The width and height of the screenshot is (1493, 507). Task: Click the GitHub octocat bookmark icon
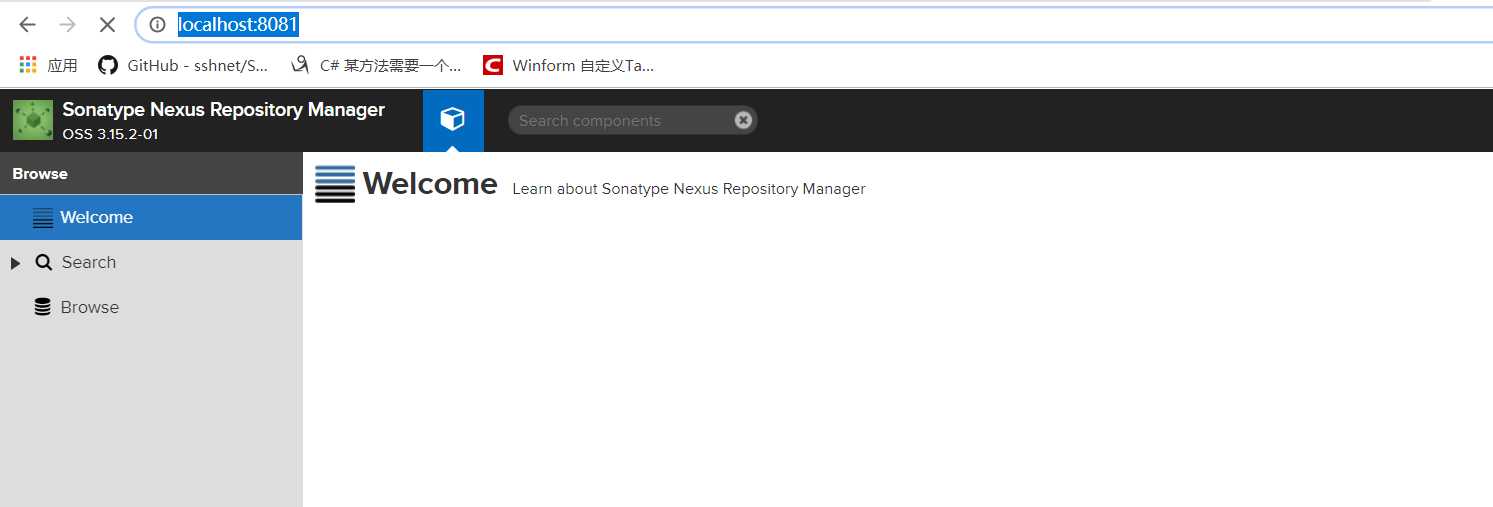[108, 65]
